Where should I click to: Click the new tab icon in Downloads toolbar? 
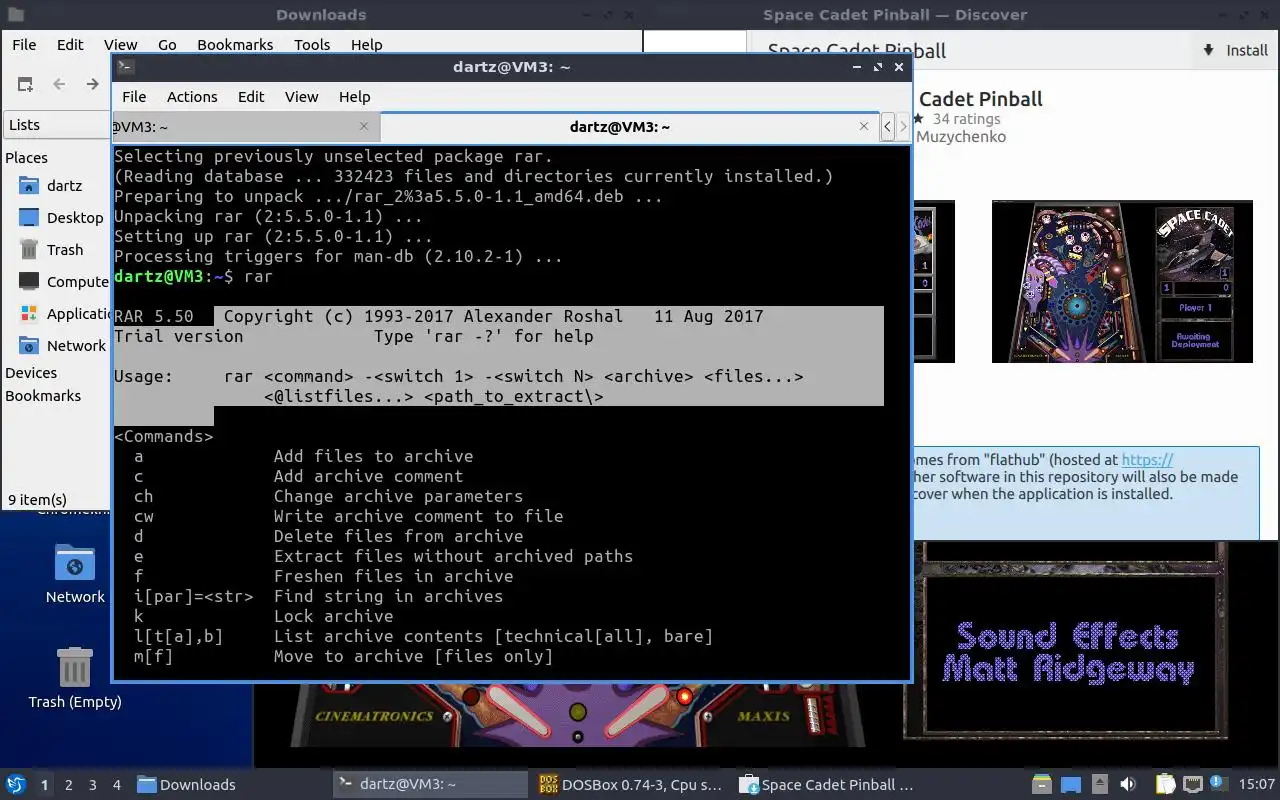25,85
